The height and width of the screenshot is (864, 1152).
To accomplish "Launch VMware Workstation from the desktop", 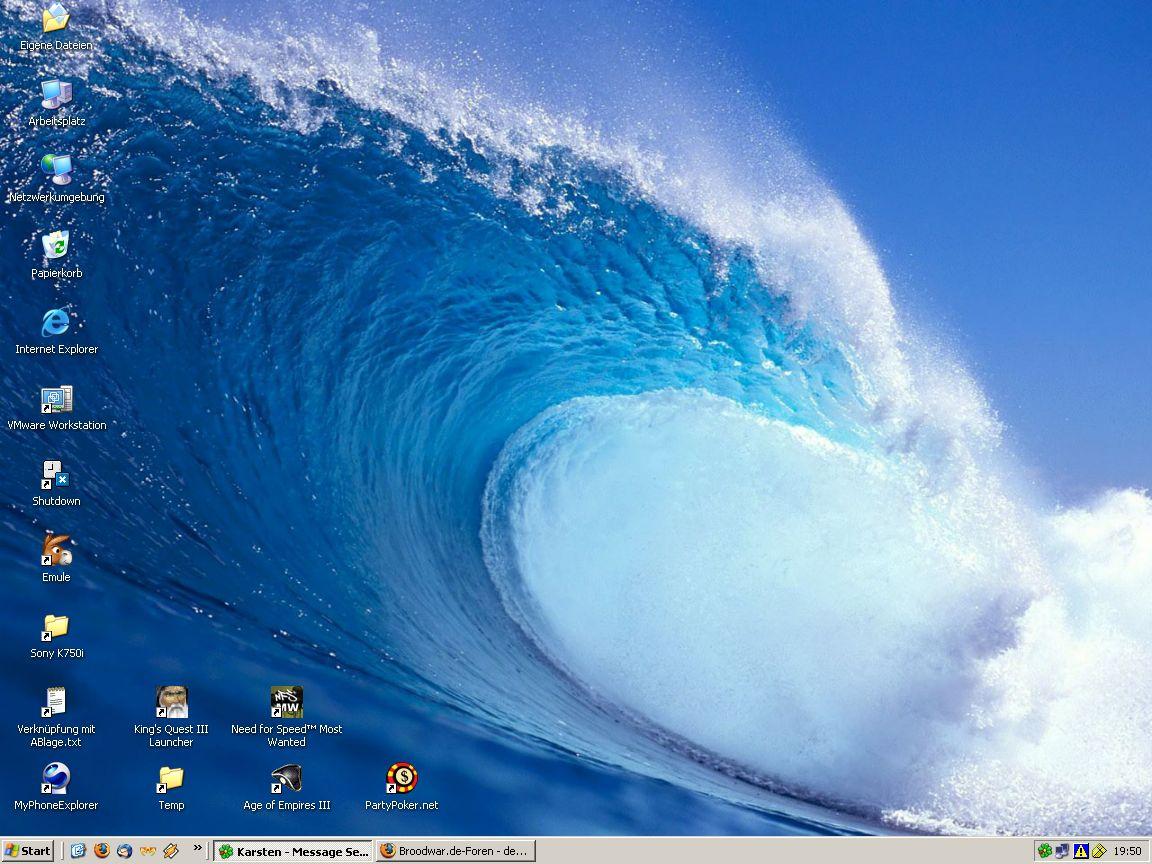I will point(56,400).
